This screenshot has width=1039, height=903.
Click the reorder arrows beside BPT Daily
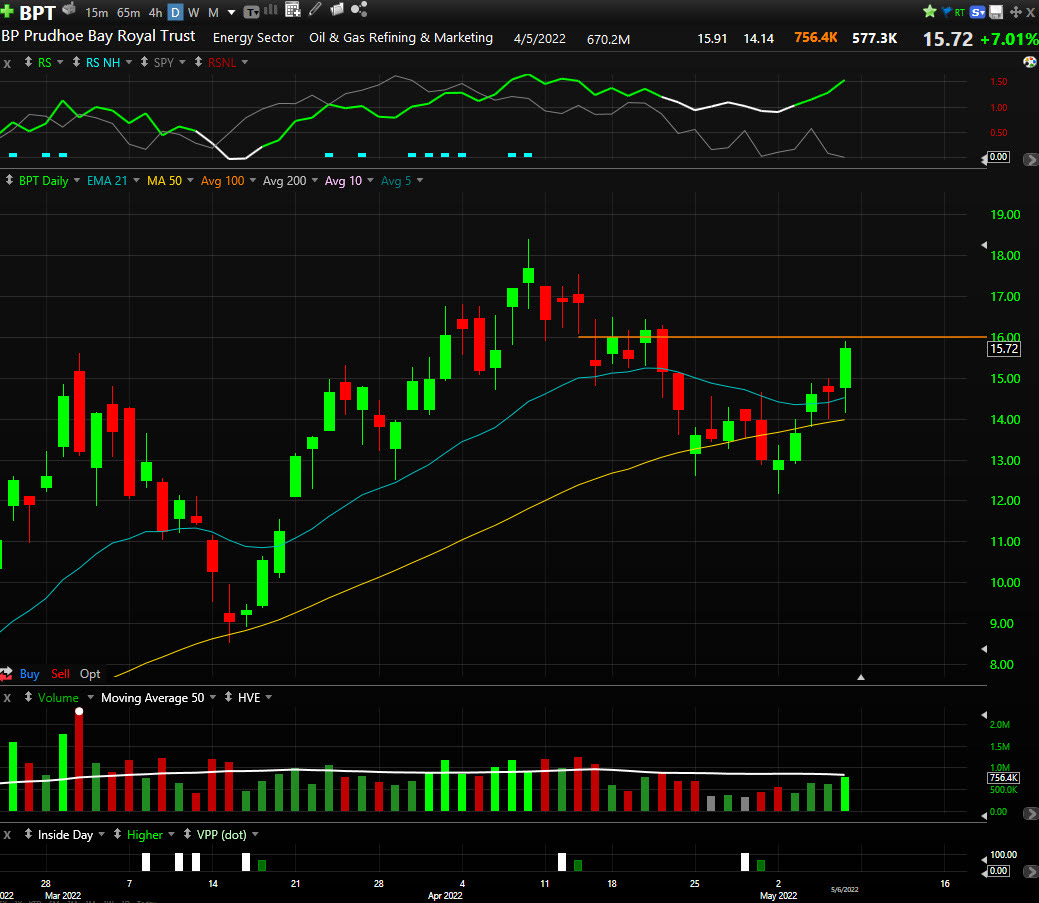pyautogui.click(x=9, y=180)
